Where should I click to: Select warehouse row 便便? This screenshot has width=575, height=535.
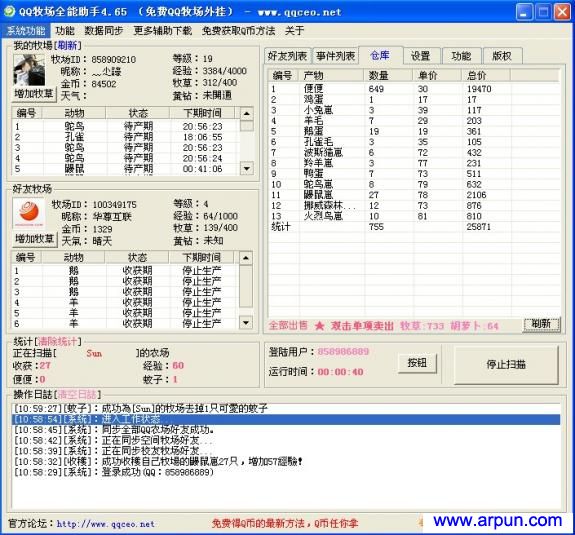pos(414,89)
